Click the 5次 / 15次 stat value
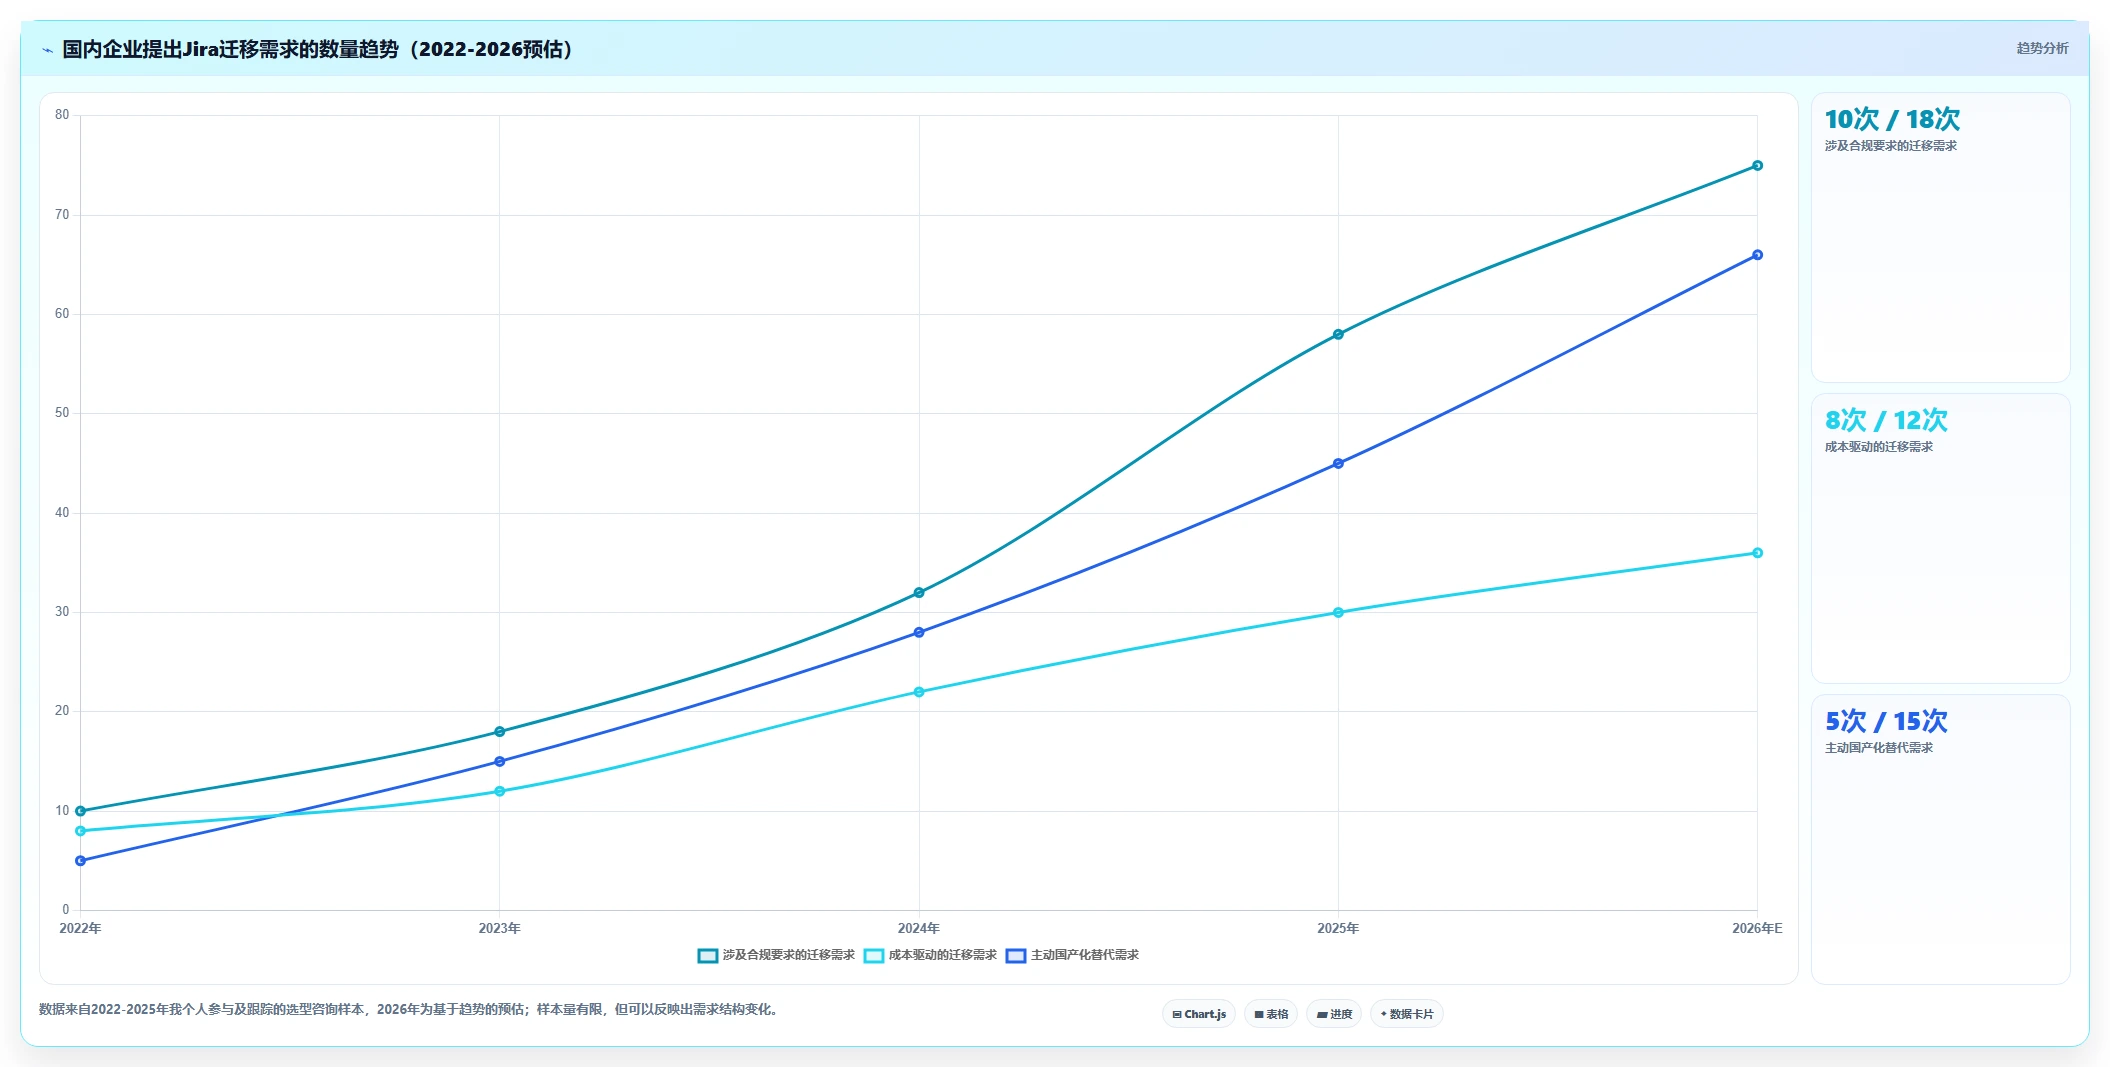Viewport: 2110px width, 1067px height. pyautogui.click(x=1886, y=722)
